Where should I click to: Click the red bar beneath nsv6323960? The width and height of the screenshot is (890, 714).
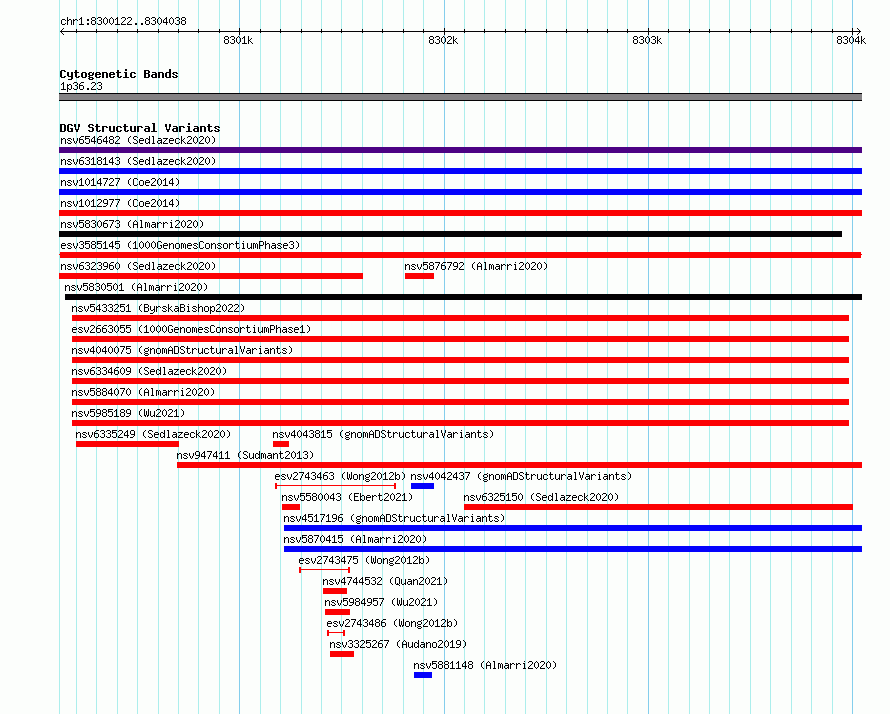click(211, 276)
